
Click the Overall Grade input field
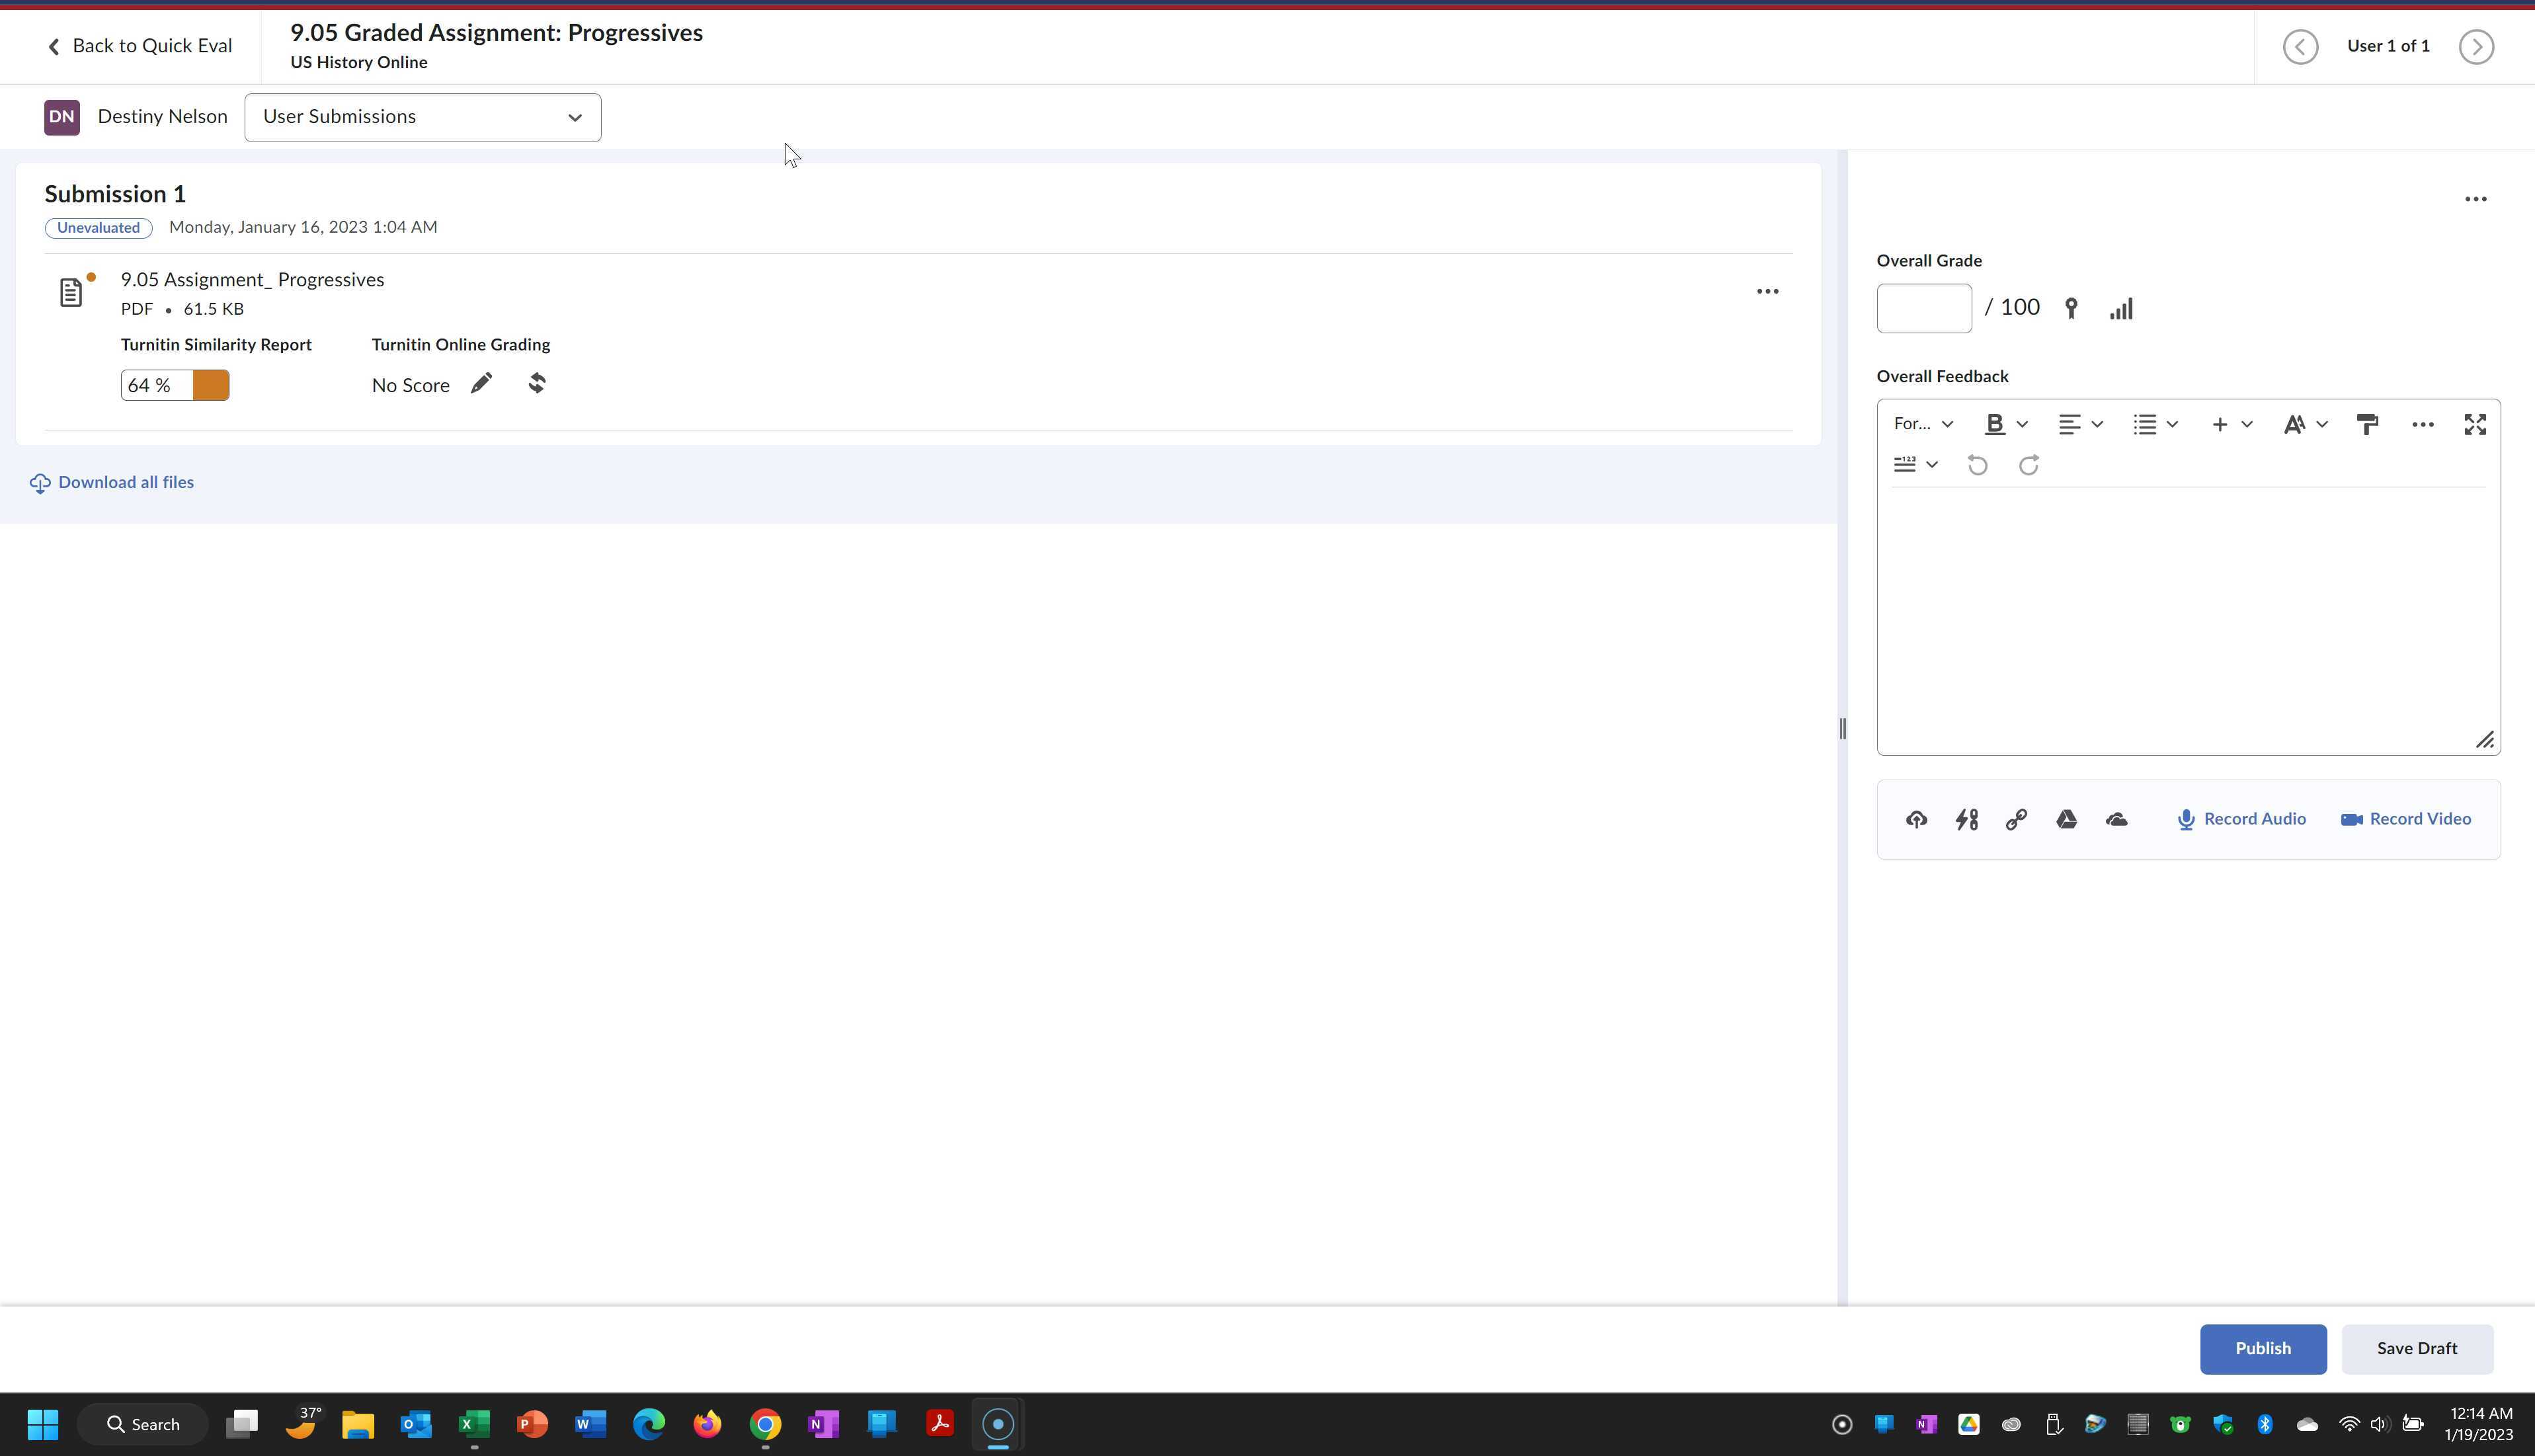pyautogui.click(x=1923, y=309)
